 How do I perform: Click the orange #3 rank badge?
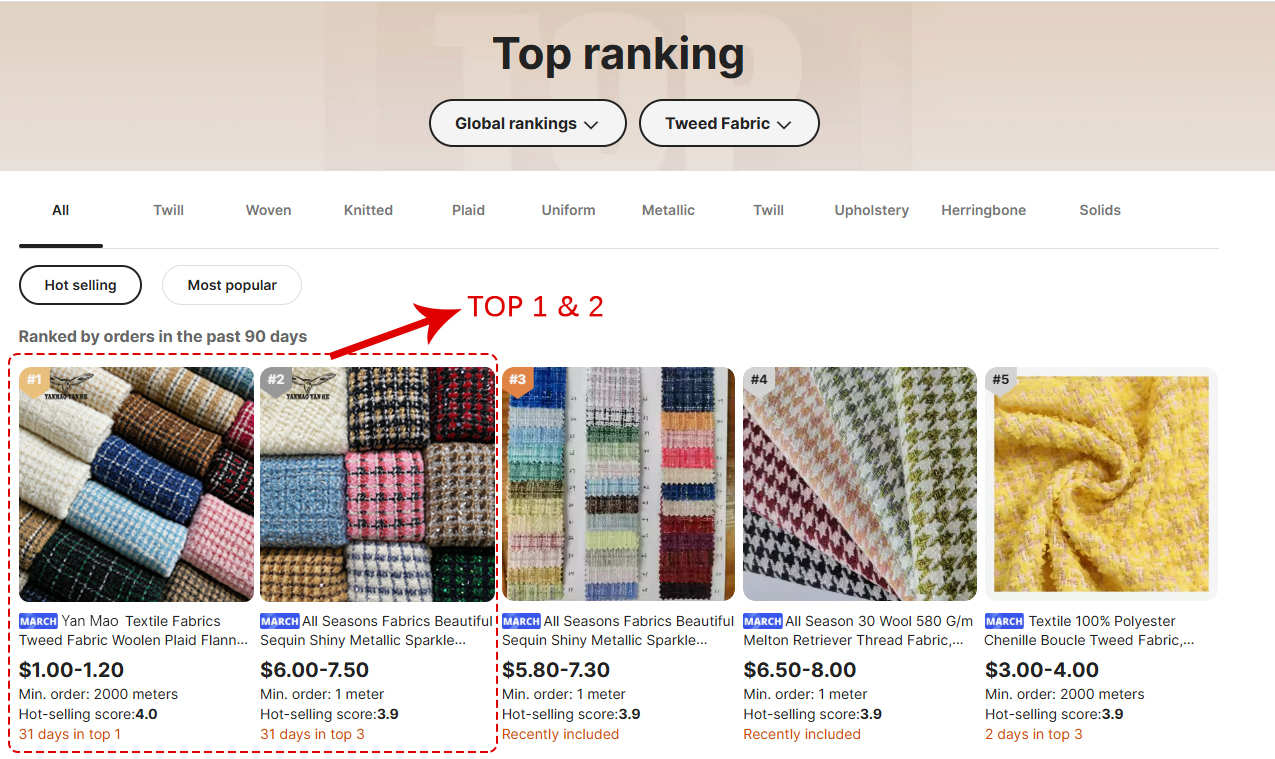pyautogui.click(x=517, y=380)
